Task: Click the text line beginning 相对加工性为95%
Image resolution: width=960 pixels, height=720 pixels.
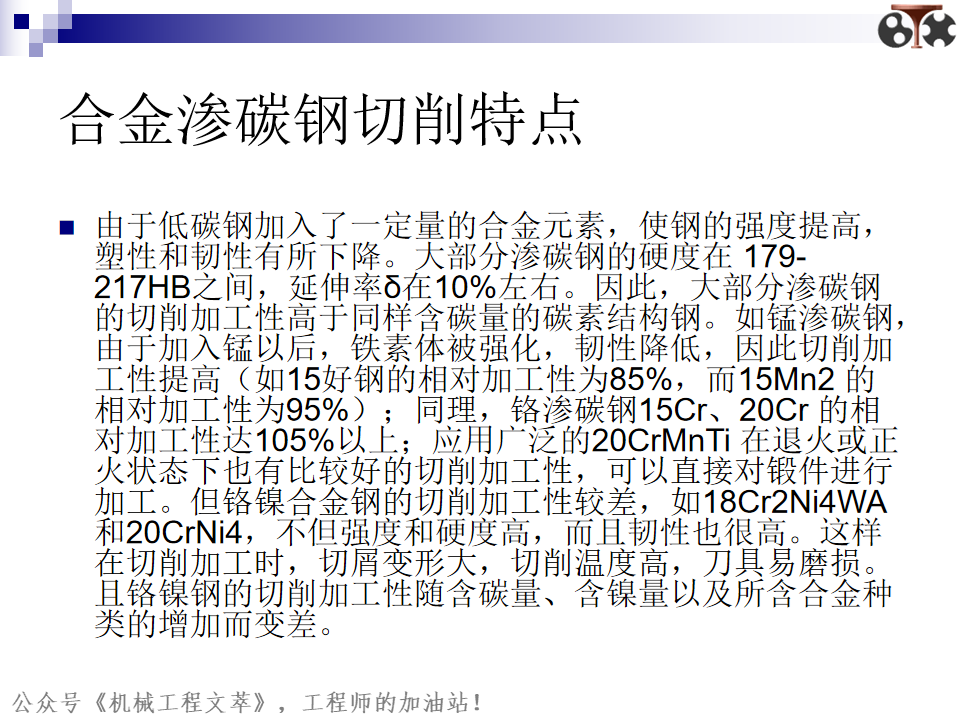Action: point(487,410)
